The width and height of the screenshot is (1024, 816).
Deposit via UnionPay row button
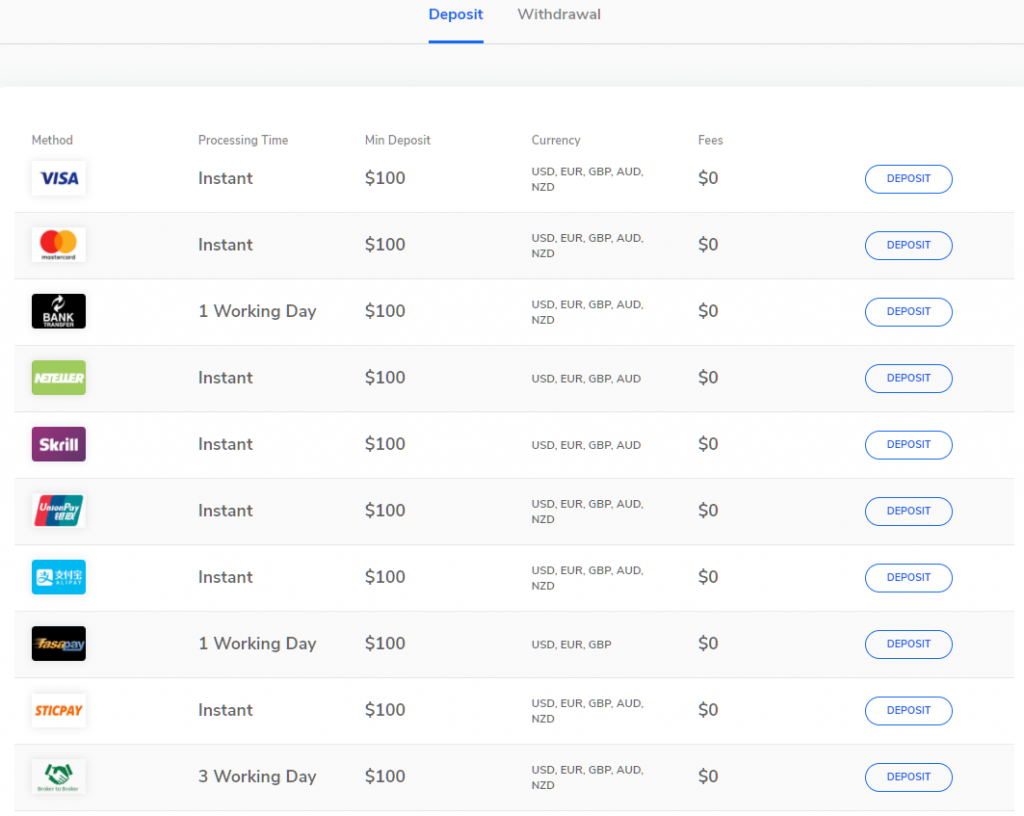point(908,511)
